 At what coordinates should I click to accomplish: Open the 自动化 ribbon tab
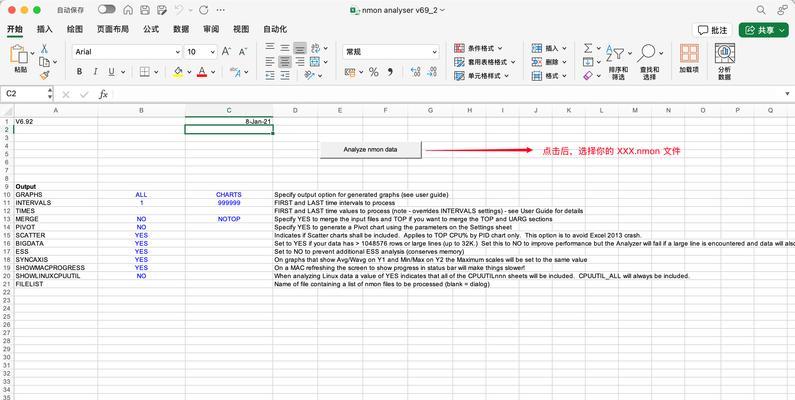click(x=275, y=29)
